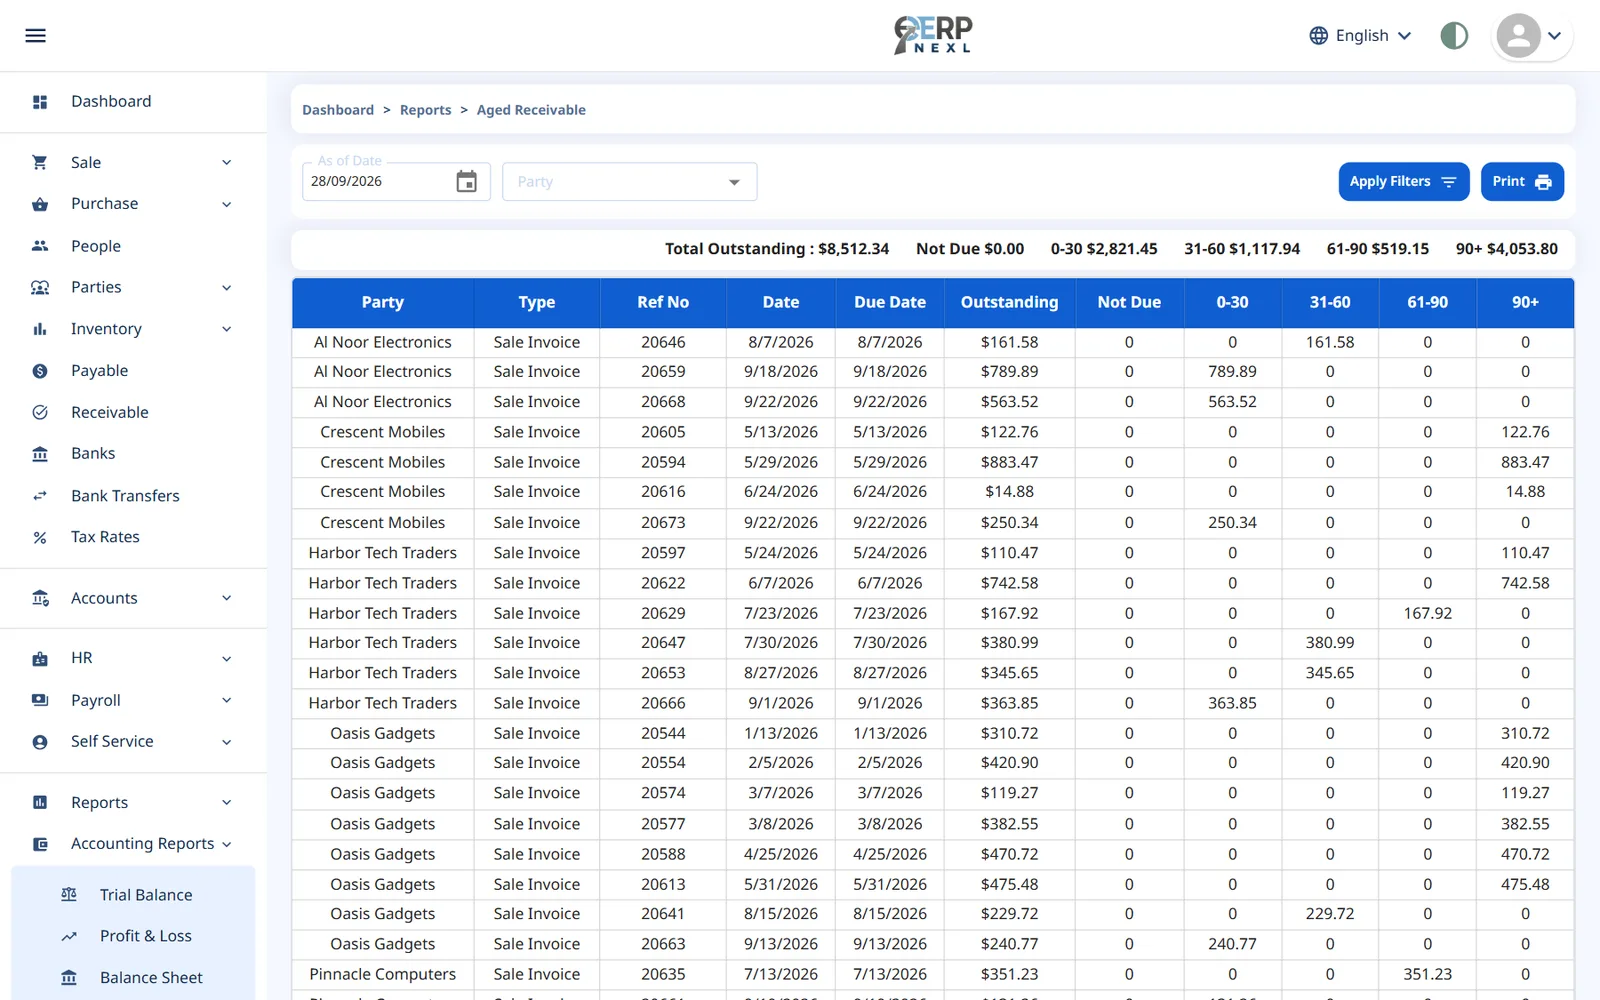1600x1000 pixels.
Task: Click the Receivable checkmark circle icon
Action: 40,412
